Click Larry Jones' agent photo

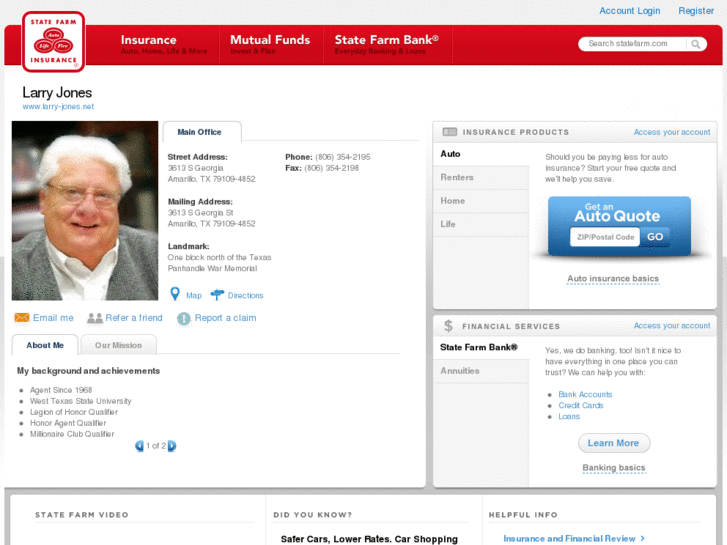tap(85, 211)
